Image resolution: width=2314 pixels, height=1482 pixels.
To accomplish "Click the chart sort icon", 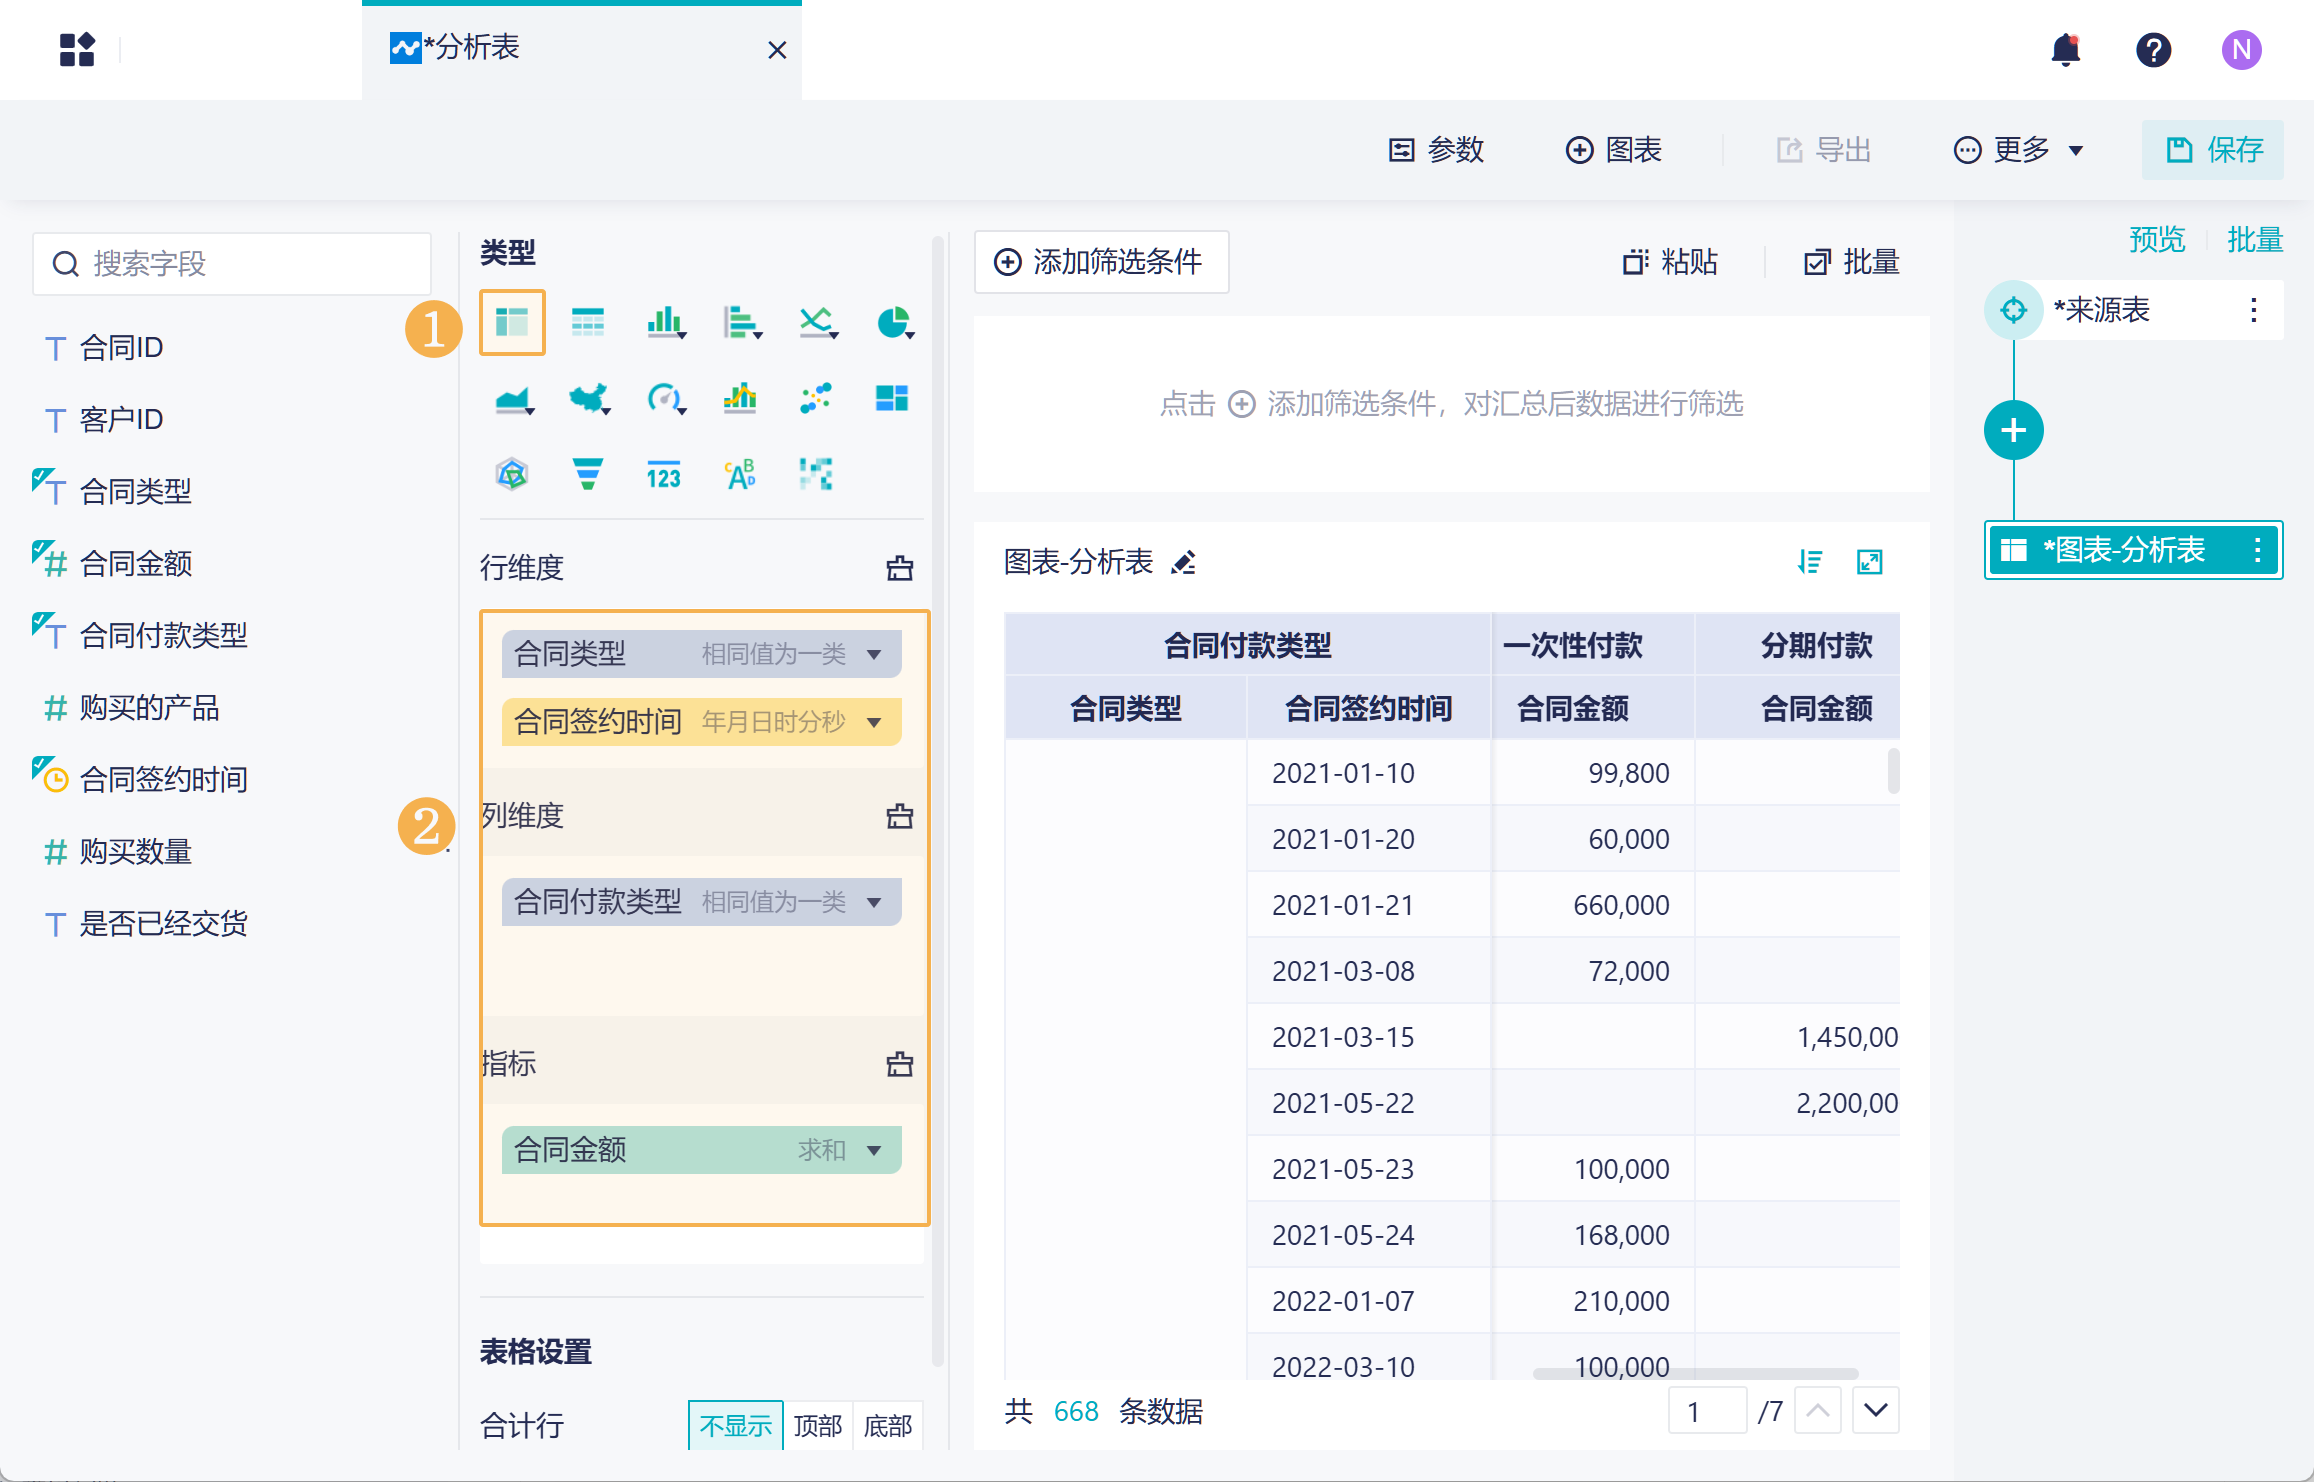I will [1809, 562].
